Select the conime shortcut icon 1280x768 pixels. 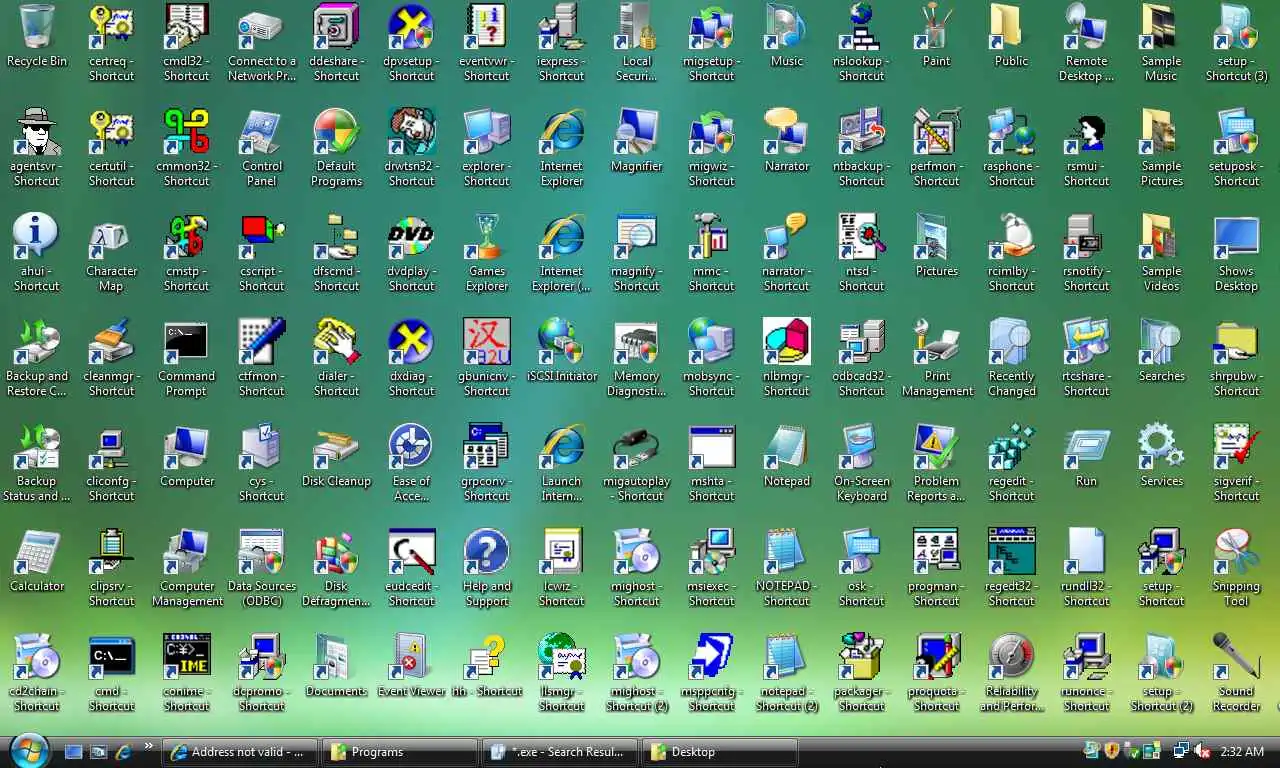pyautogui.click(x=186, y=674)
